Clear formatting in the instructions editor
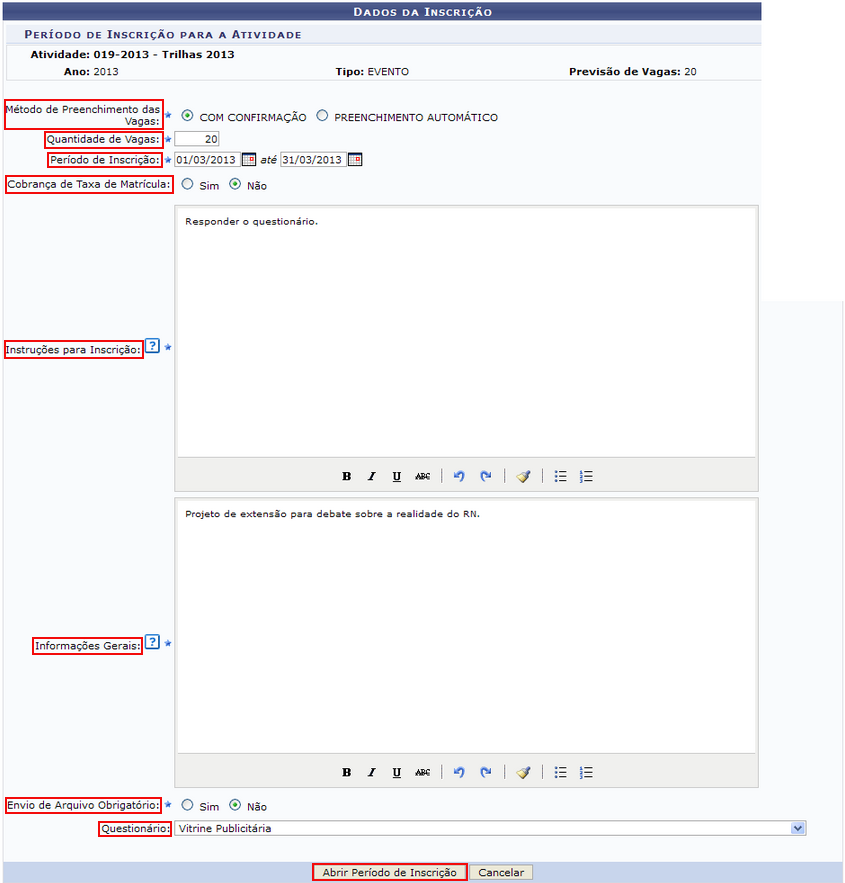Image resolution: width=845 pixels, height=883 pixels. (523, 476)
